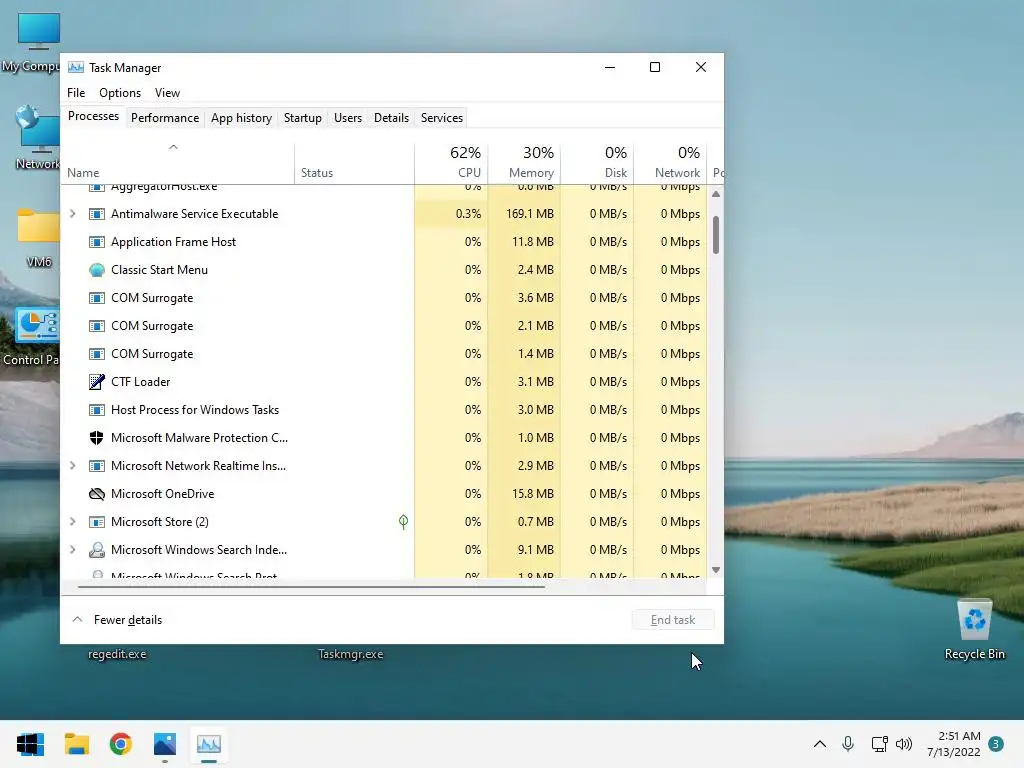The width and height of the screenshot is (1024, 768).
Task: Select the Taskmgr.exe desktop shortcut label
Action: 351,654
